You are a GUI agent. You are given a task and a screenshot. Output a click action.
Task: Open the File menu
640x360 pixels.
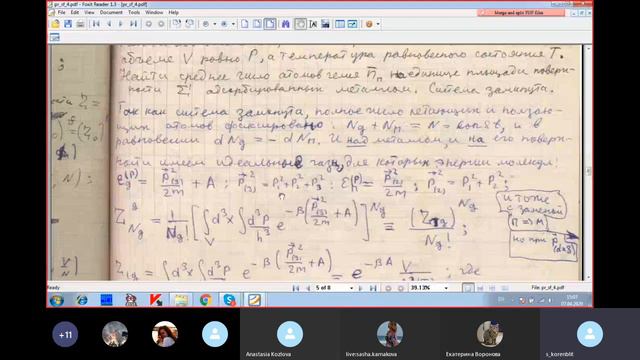click(x=62, y=13)
